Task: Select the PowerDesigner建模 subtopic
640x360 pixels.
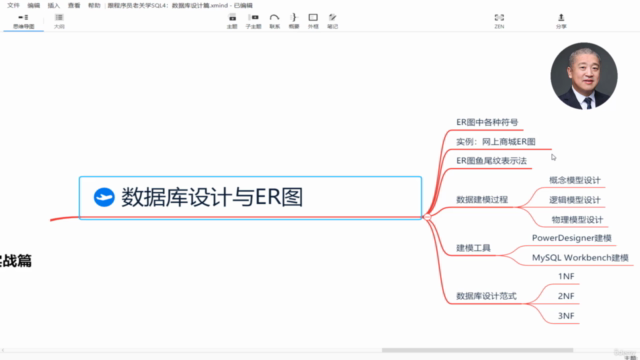Action: [571, 238]
